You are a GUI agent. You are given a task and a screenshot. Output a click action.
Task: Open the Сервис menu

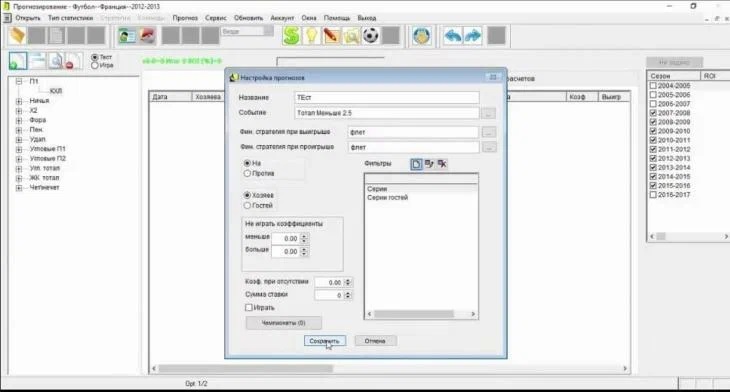tap(216, 18)
